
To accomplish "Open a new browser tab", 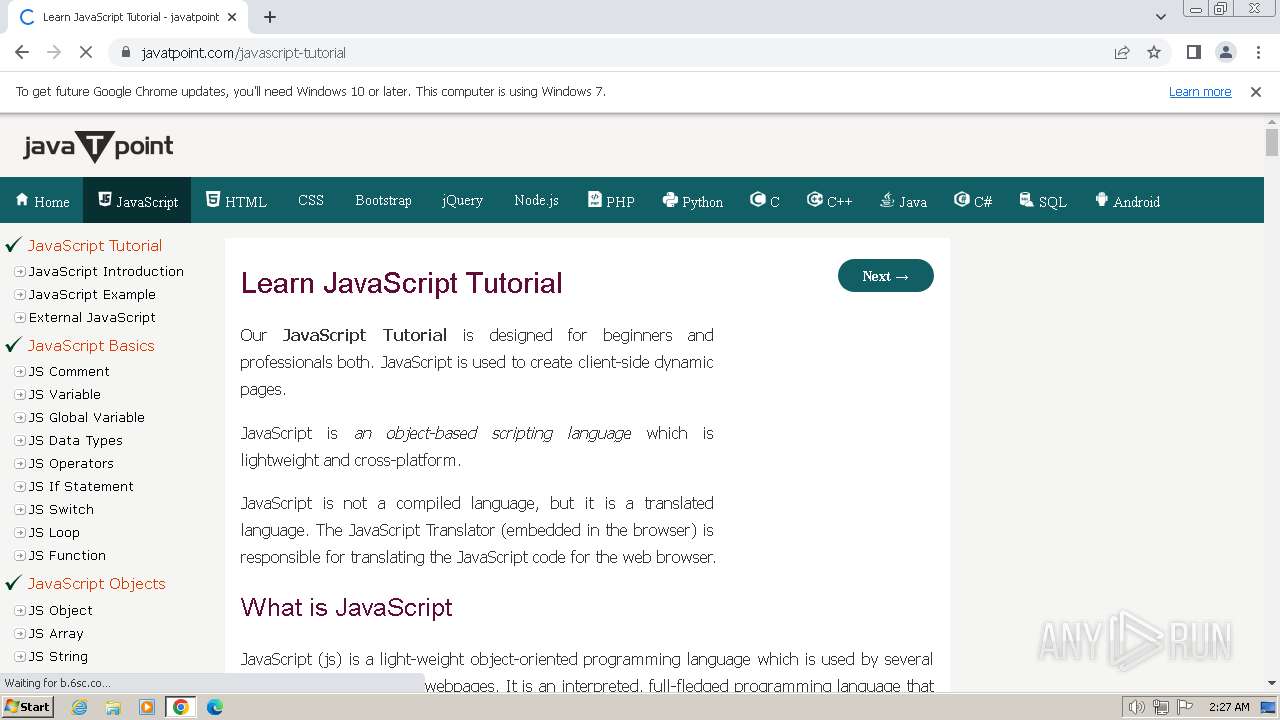I will click(270, 17).
